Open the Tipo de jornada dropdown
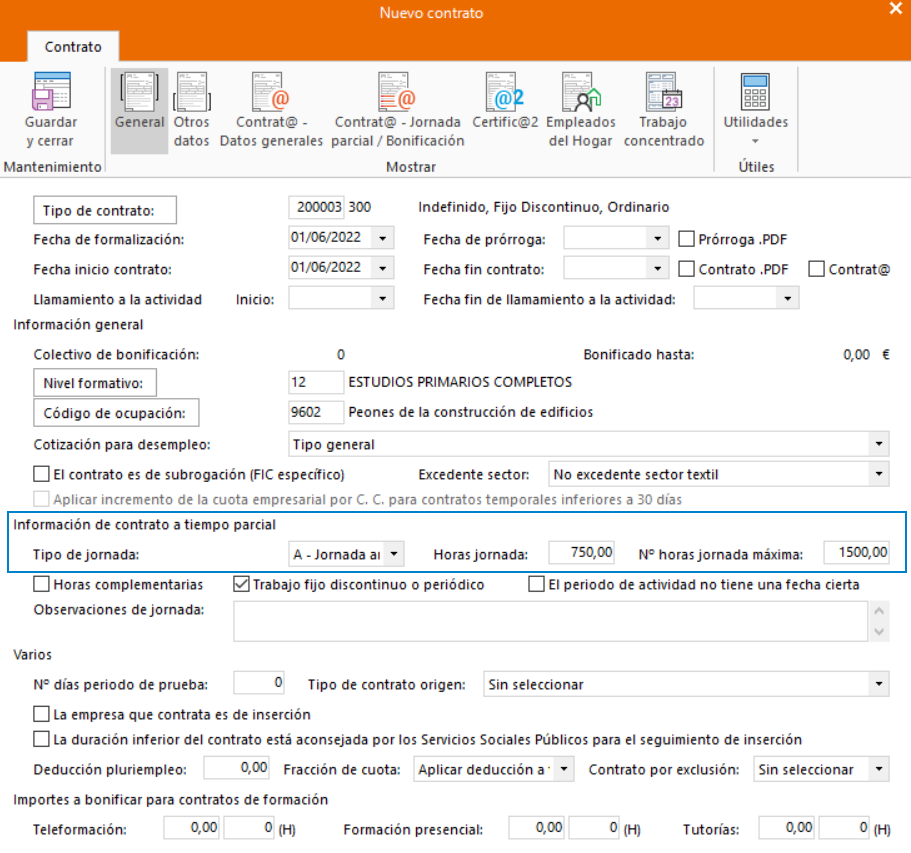This screenshot has width=911, height=853. (394, 553)
